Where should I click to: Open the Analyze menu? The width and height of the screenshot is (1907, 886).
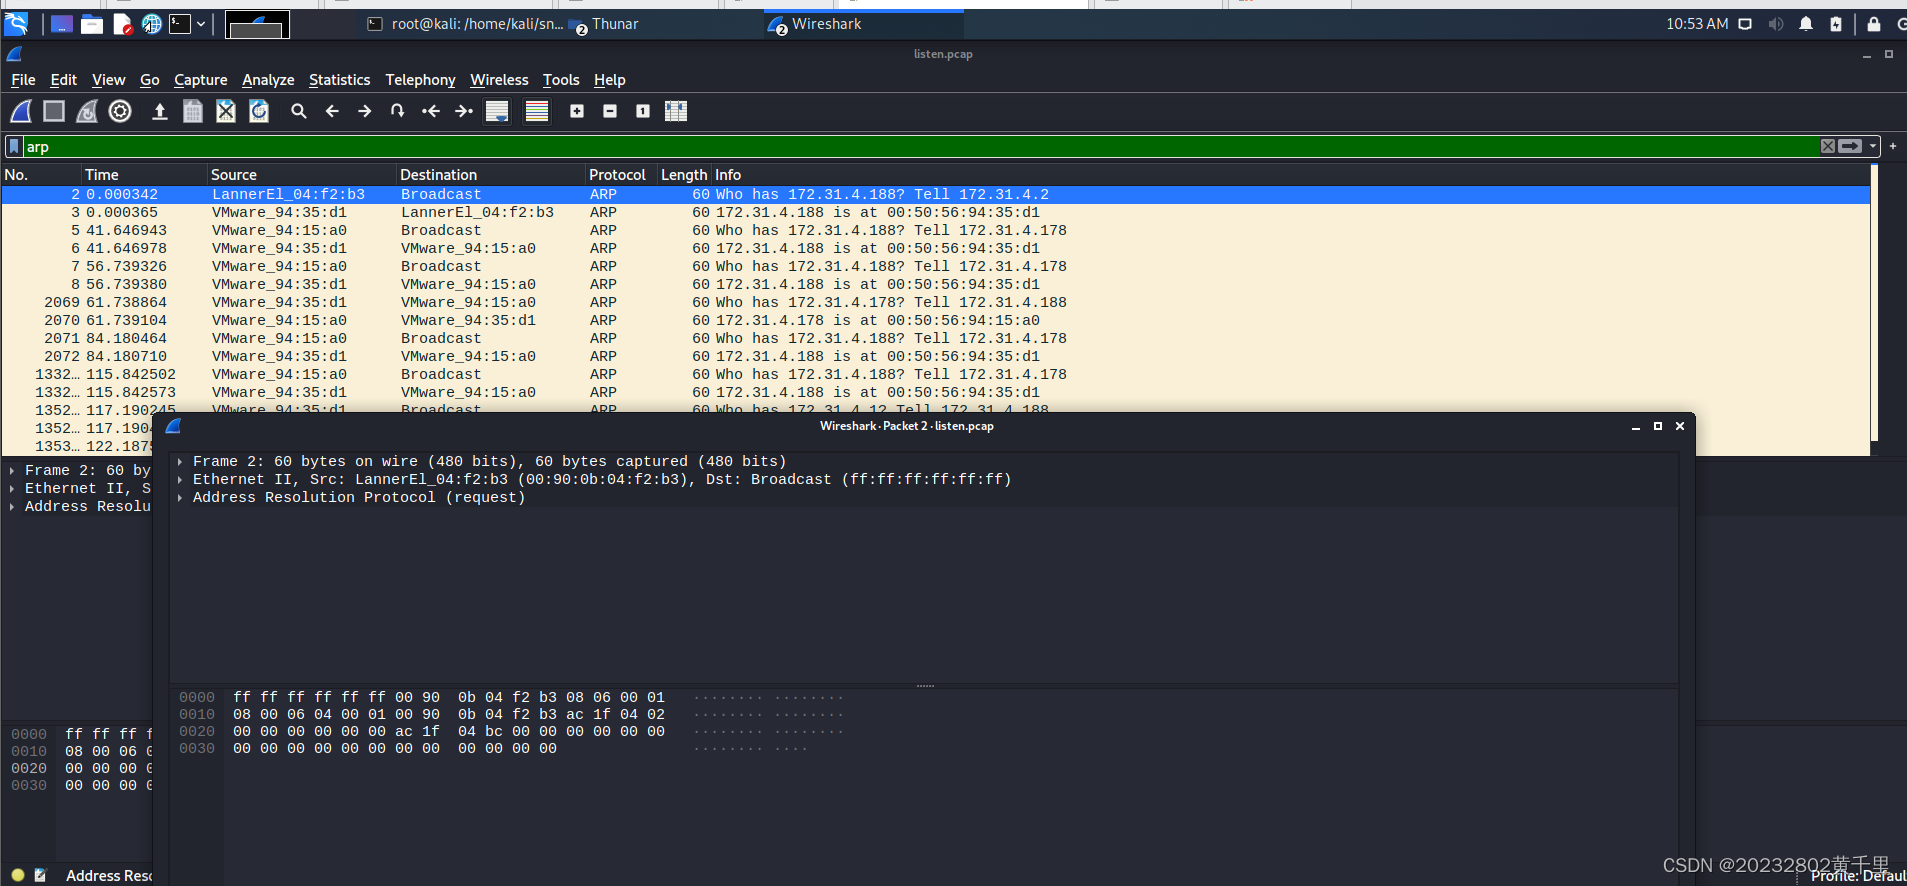268,80
